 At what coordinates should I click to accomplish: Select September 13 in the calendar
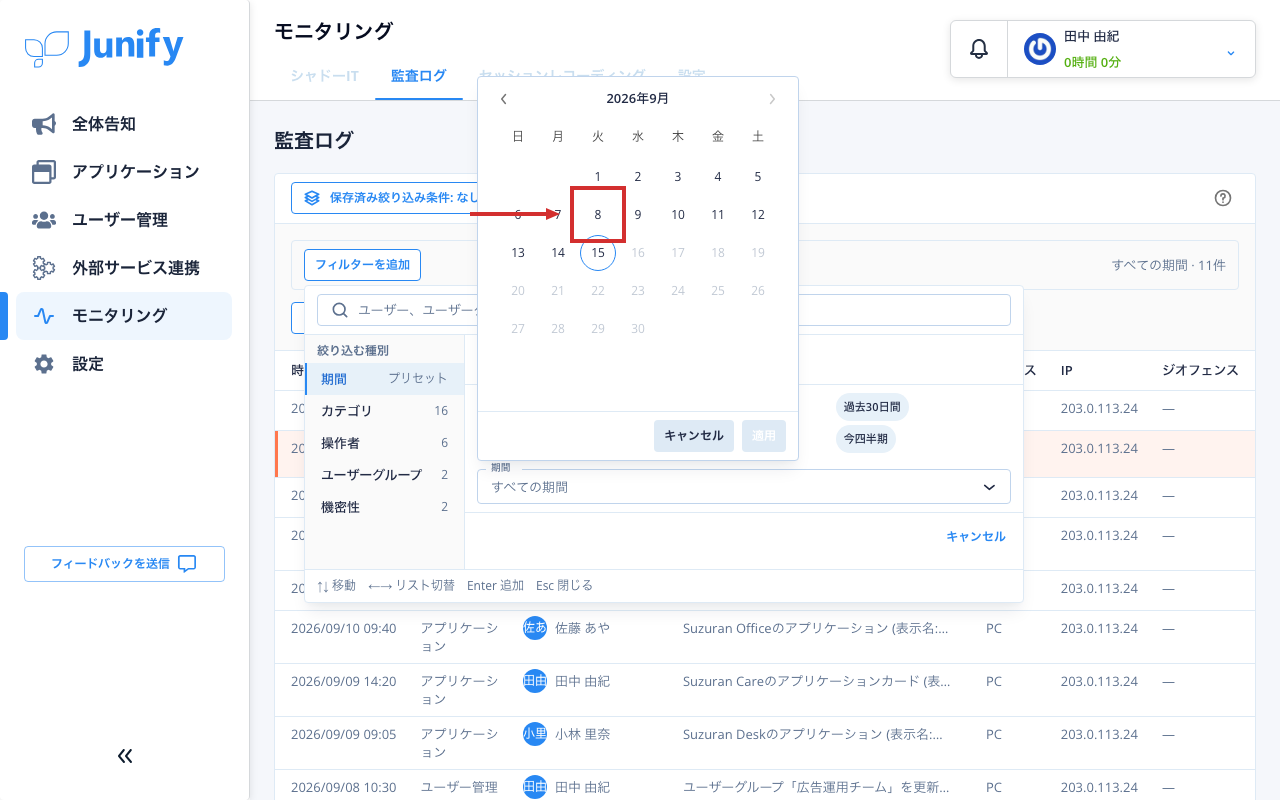coord(518,253)
